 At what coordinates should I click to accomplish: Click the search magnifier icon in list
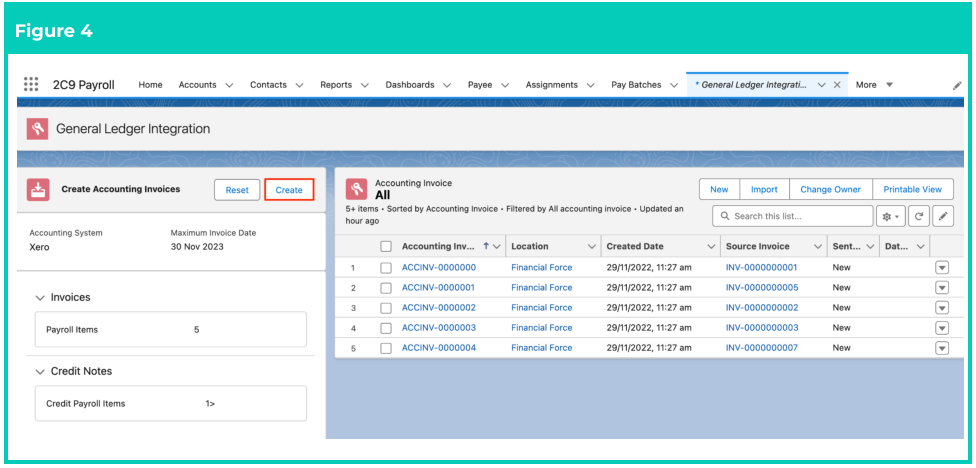[725, 217]
